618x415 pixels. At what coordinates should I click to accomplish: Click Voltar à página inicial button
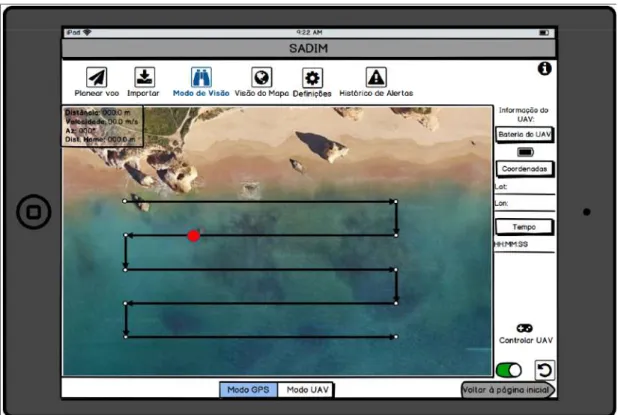tap(508, 390)
